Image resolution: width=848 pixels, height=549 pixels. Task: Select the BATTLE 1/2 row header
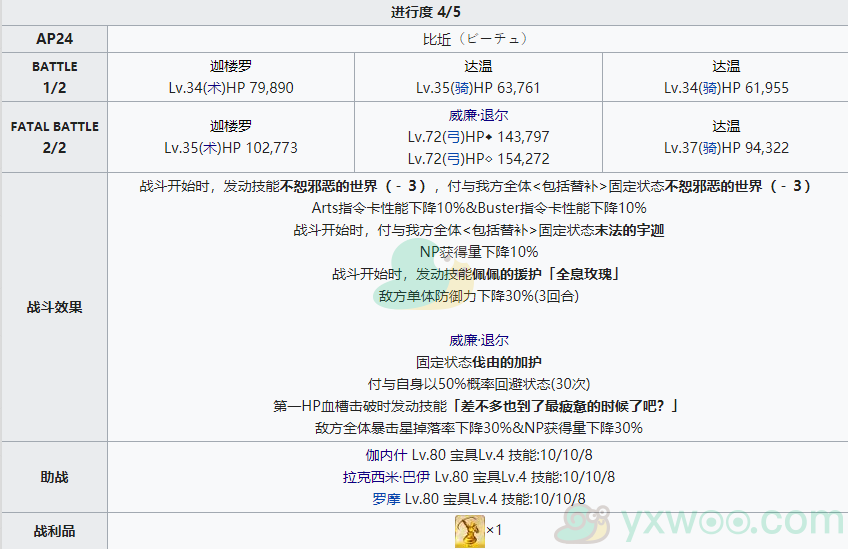[55, 77]
